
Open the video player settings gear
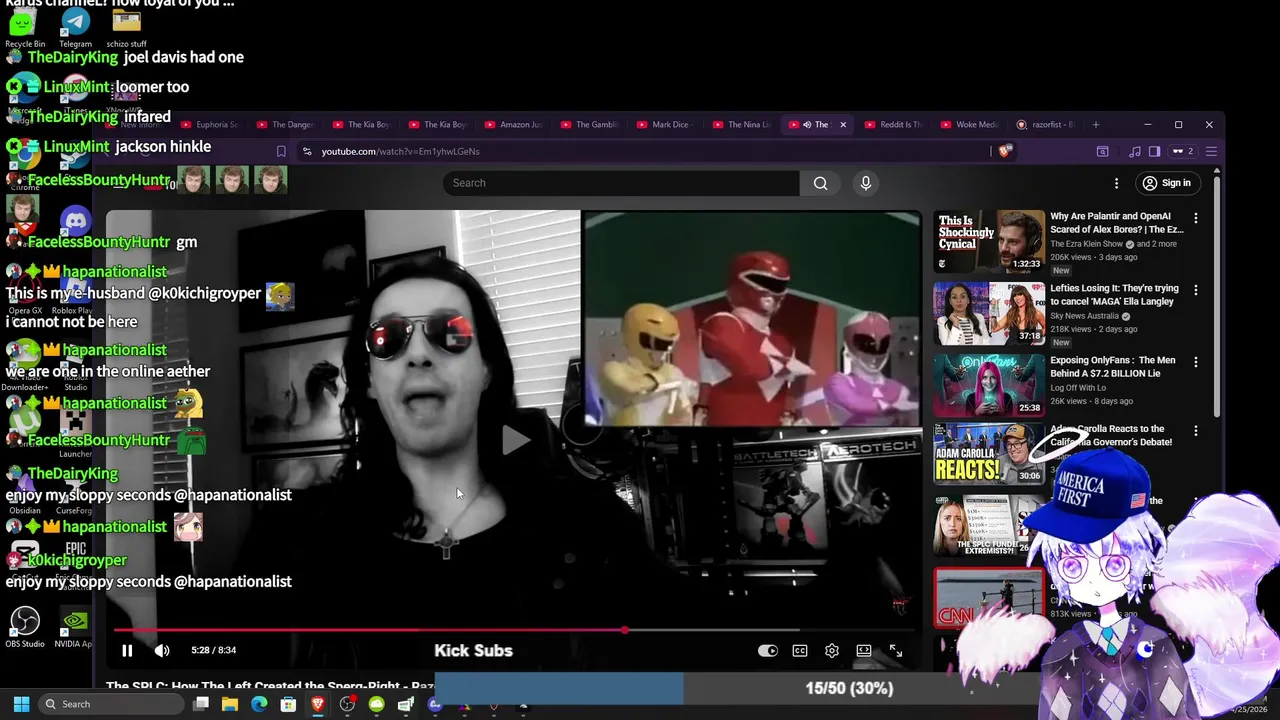click(832, 650)
